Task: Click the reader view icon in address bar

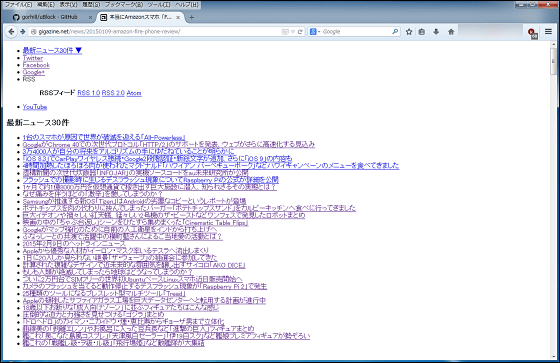Action: 285,32
